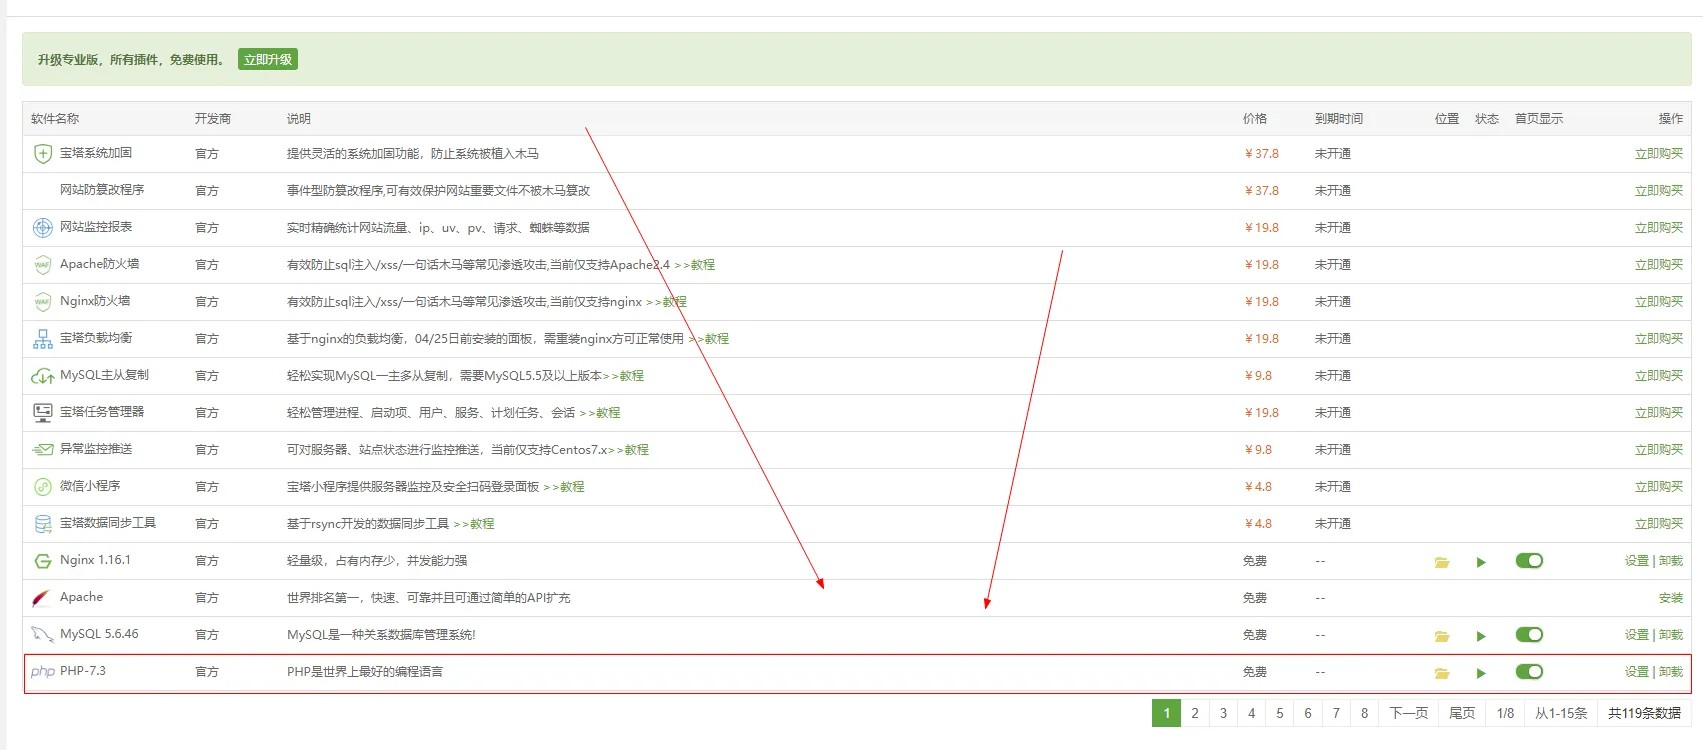
Task: Toggle homepage display for Nginx 1.16.1
Action: (x=1529, y=561)
